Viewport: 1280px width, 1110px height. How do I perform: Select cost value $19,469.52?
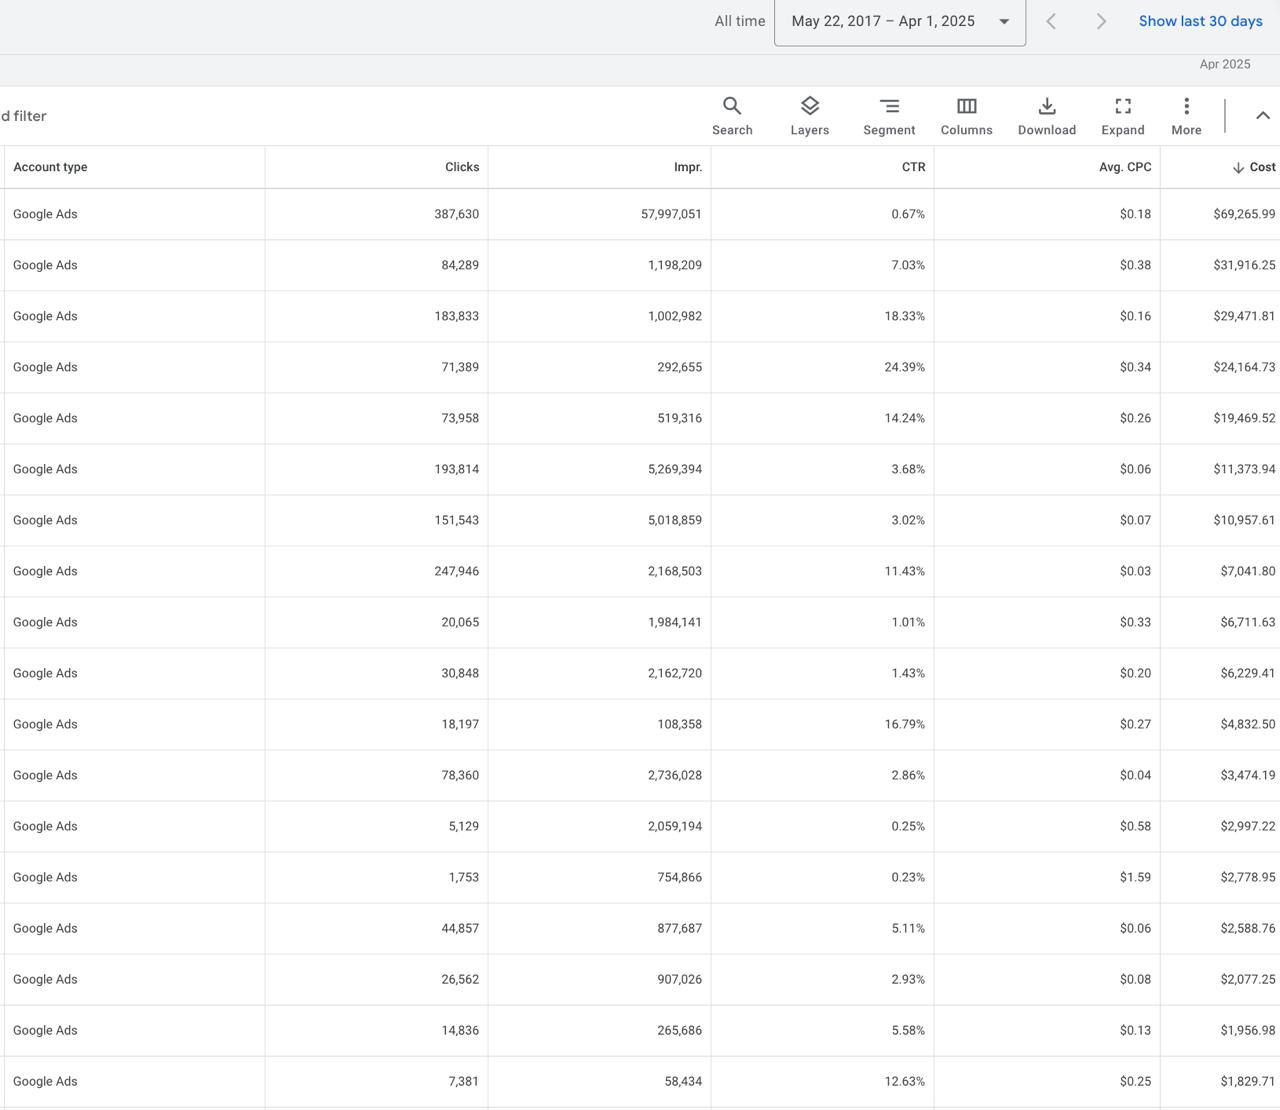[1244, 418]
